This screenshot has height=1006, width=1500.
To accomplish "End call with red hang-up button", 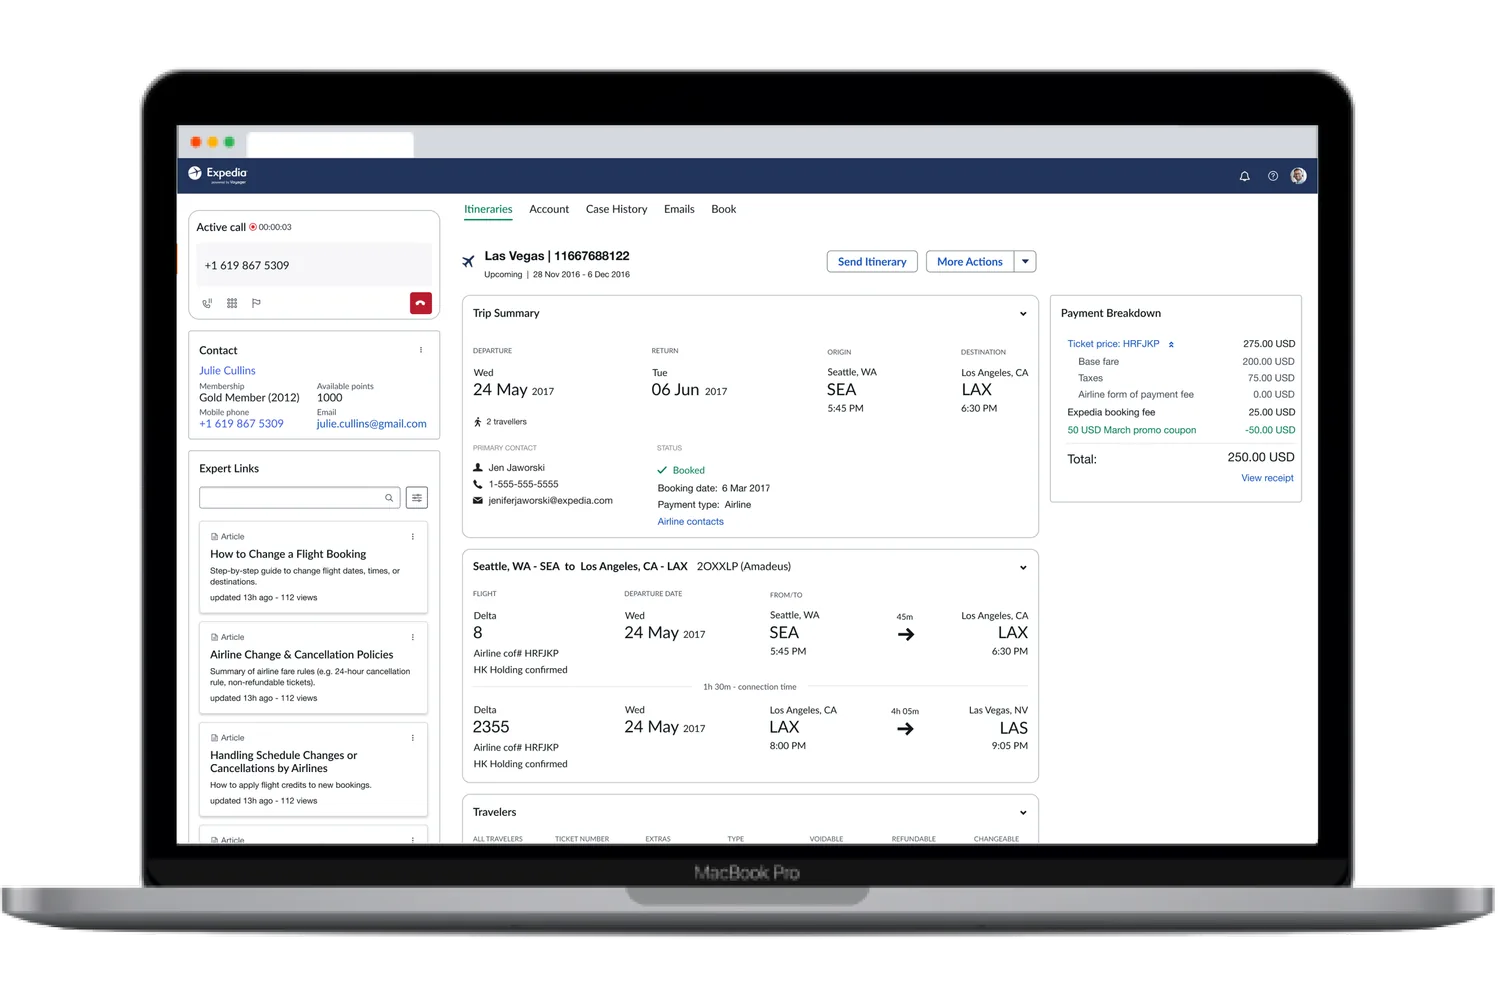I will pos(421,303).
